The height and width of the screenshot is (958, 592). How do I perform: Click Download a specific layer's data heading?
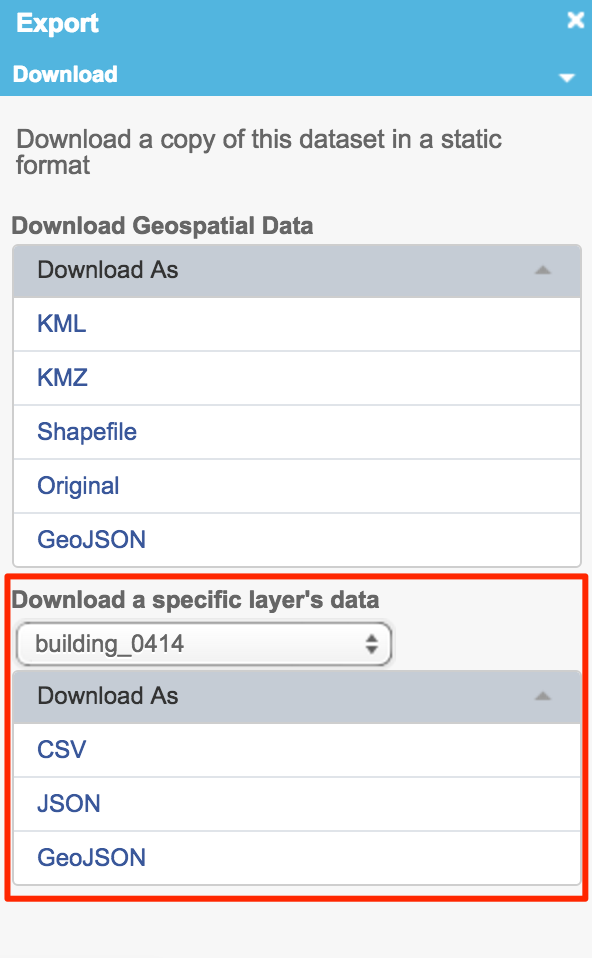(x=196, y=600)
